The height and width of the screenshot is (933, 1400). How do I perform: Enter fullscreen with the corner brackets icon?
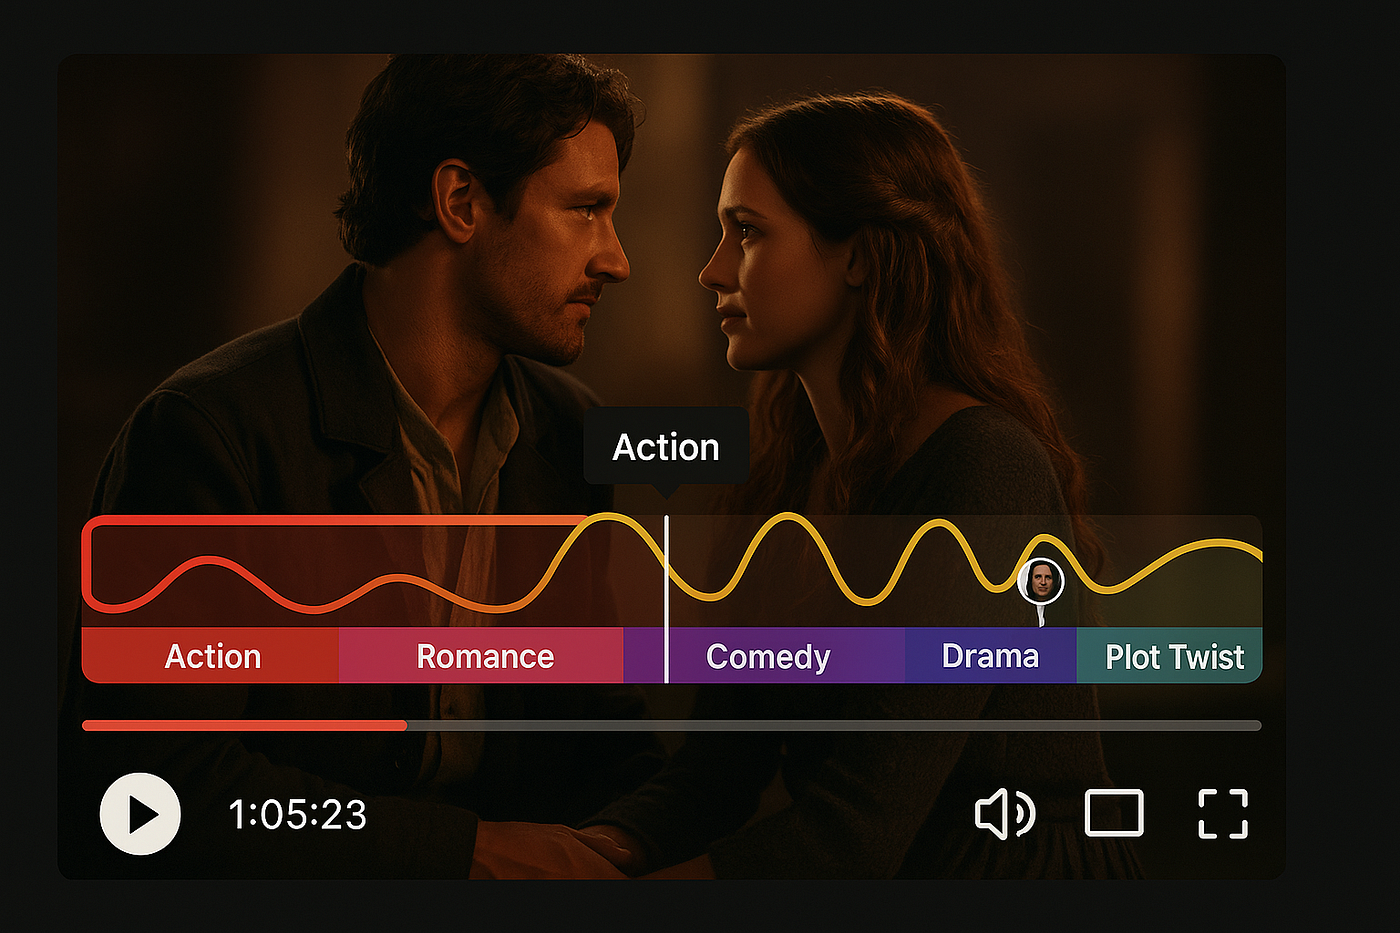[x=1223, y=813]
